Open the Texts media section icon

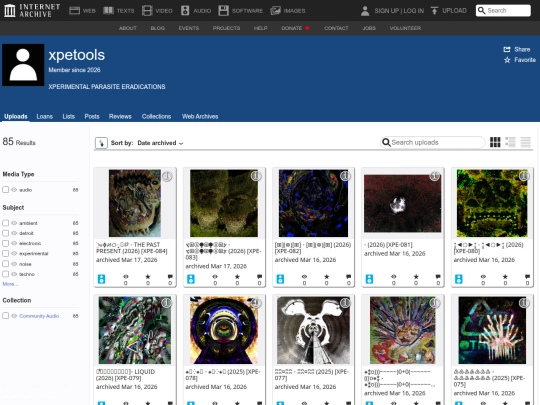[108, 11]
